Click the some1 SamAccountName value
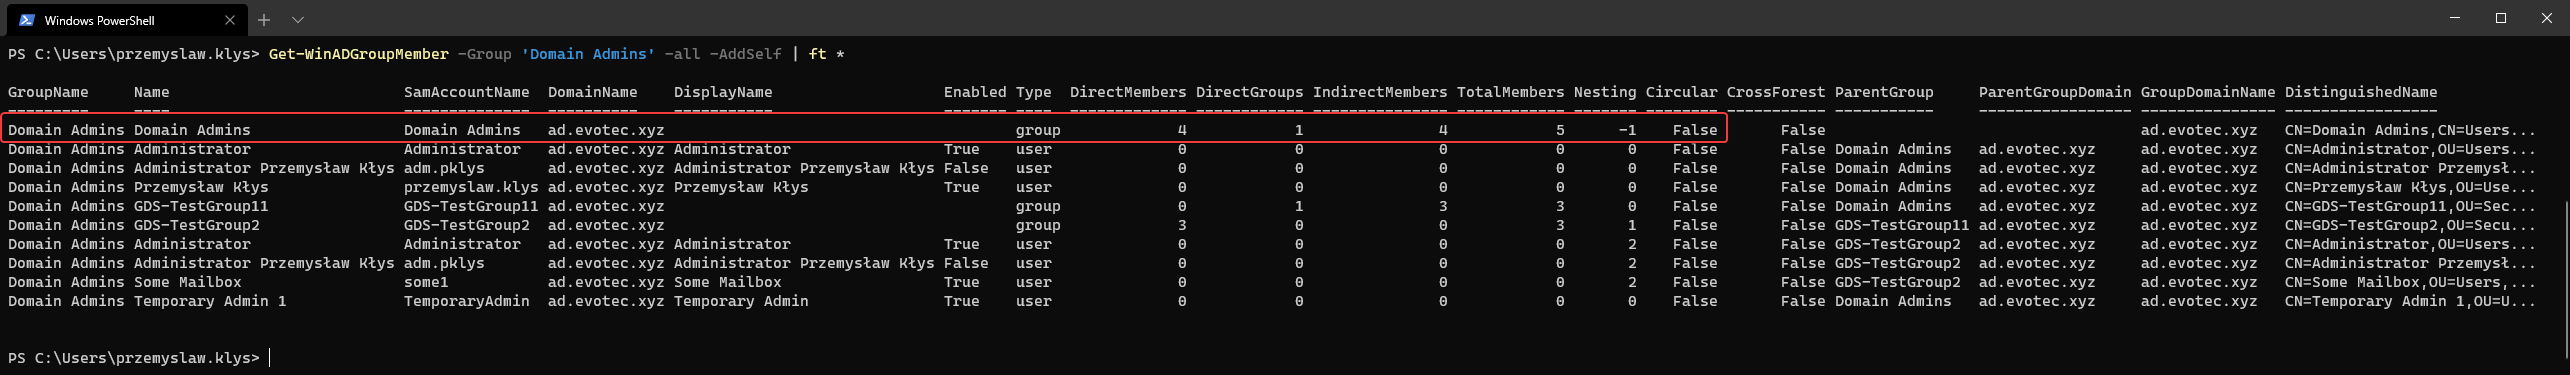The image size is (2570, 375). click(x=426, y=282)
